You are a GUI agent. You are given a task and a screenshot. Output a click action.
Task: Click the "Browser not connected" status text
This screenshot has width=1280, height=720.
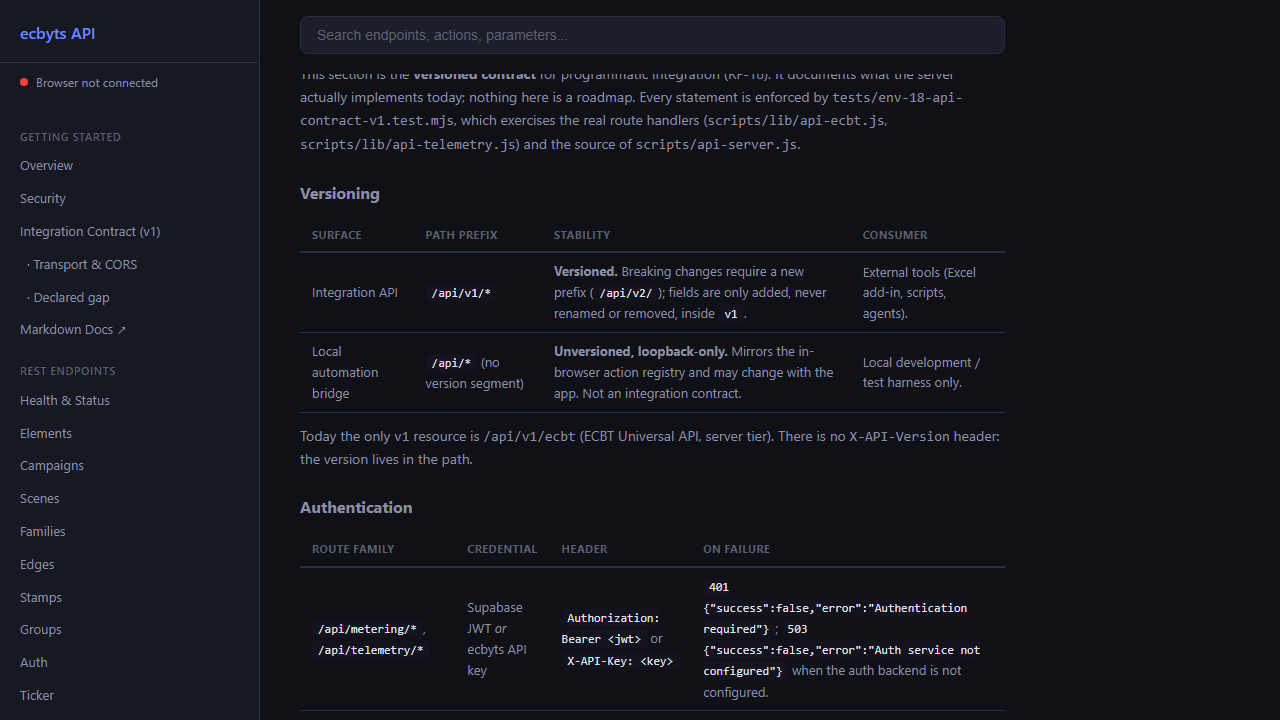pyautogui.click(x=97, y=83)
